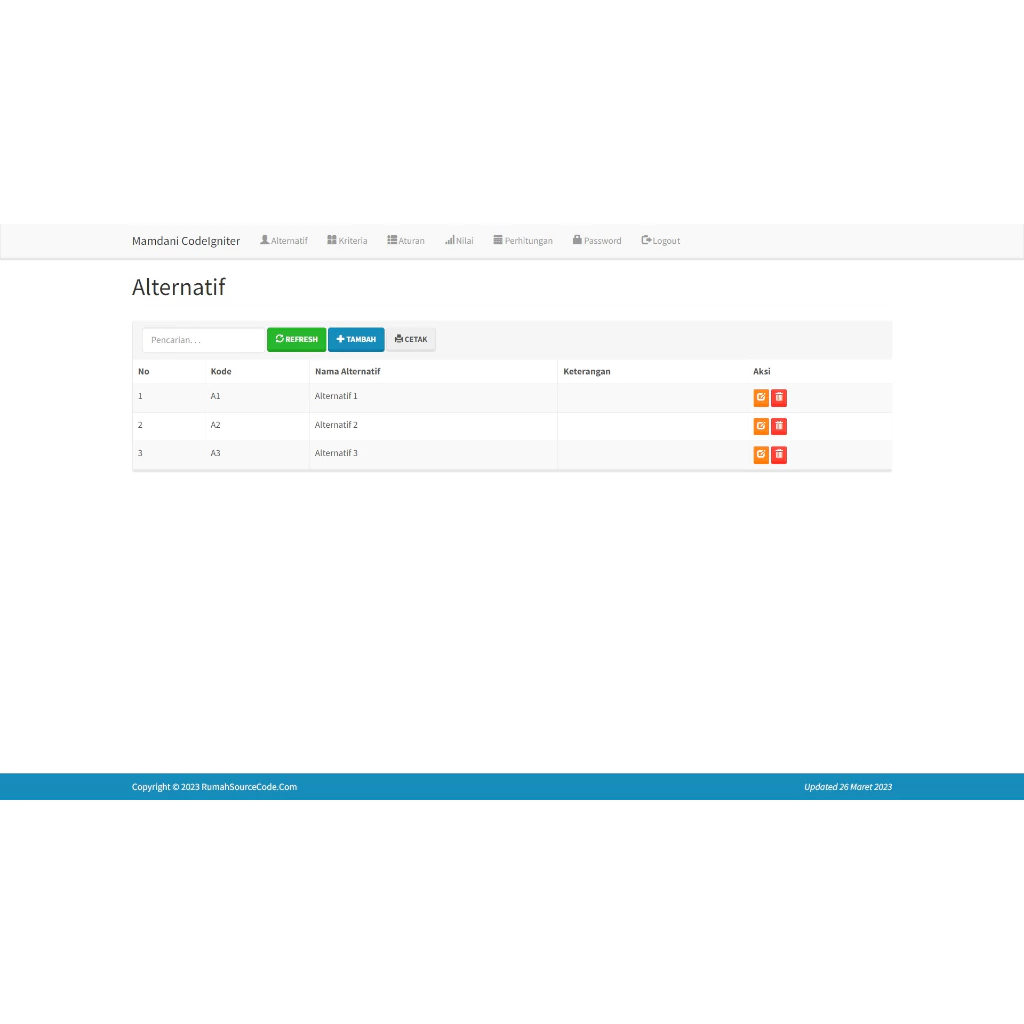This screenshot has height=1024, width=1024.
Task: Open Password settings link
Action: pos(597,240)
